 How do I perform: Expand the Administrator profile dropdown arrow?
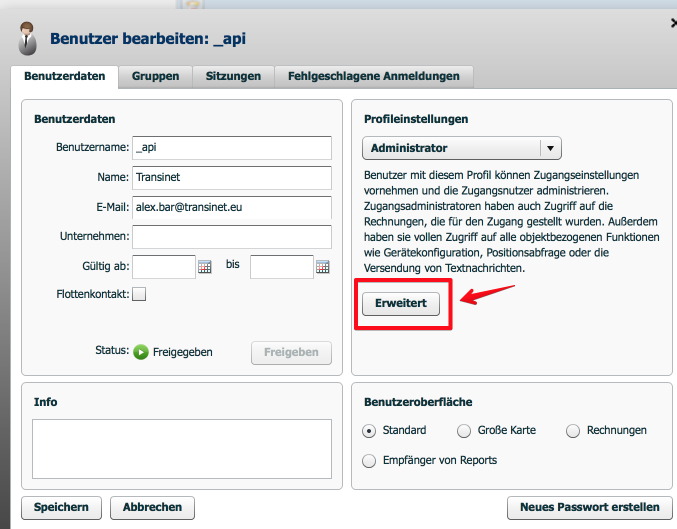coord(549,148)
